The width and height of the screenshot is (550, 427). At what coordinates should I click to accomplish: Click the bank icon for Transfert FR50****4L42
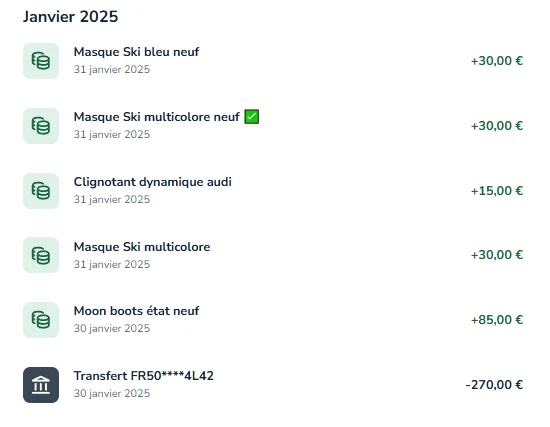pyautogui.click(x=41, y=385)
